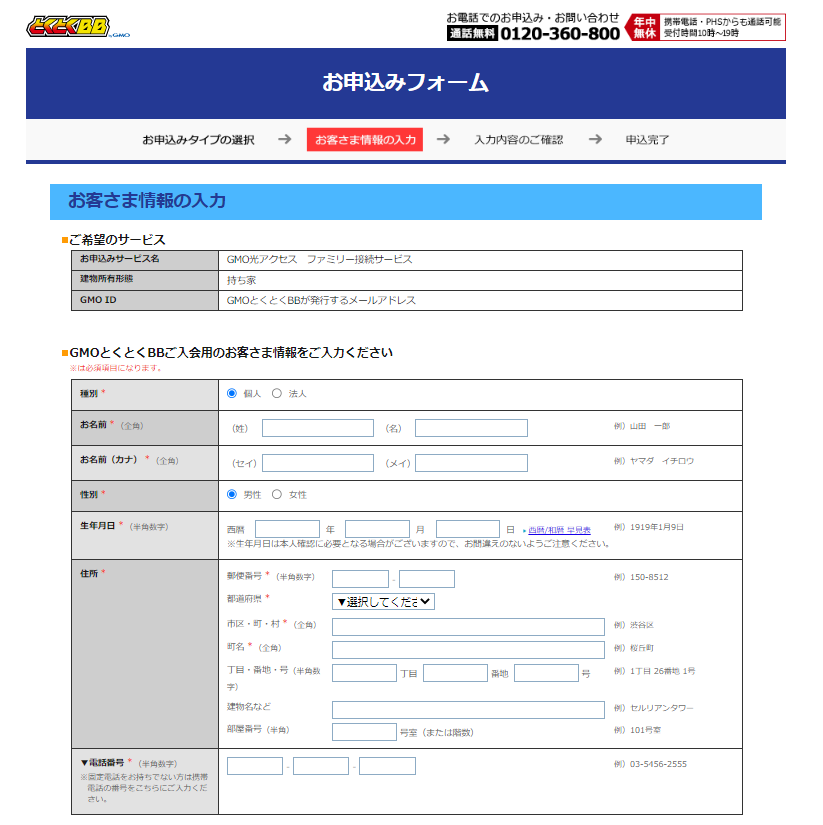This screenshot has height=825, width=823.
Task: Click the 例) 山田 一郎 example text
Action: pyautogui.click(x=642, y=426)
